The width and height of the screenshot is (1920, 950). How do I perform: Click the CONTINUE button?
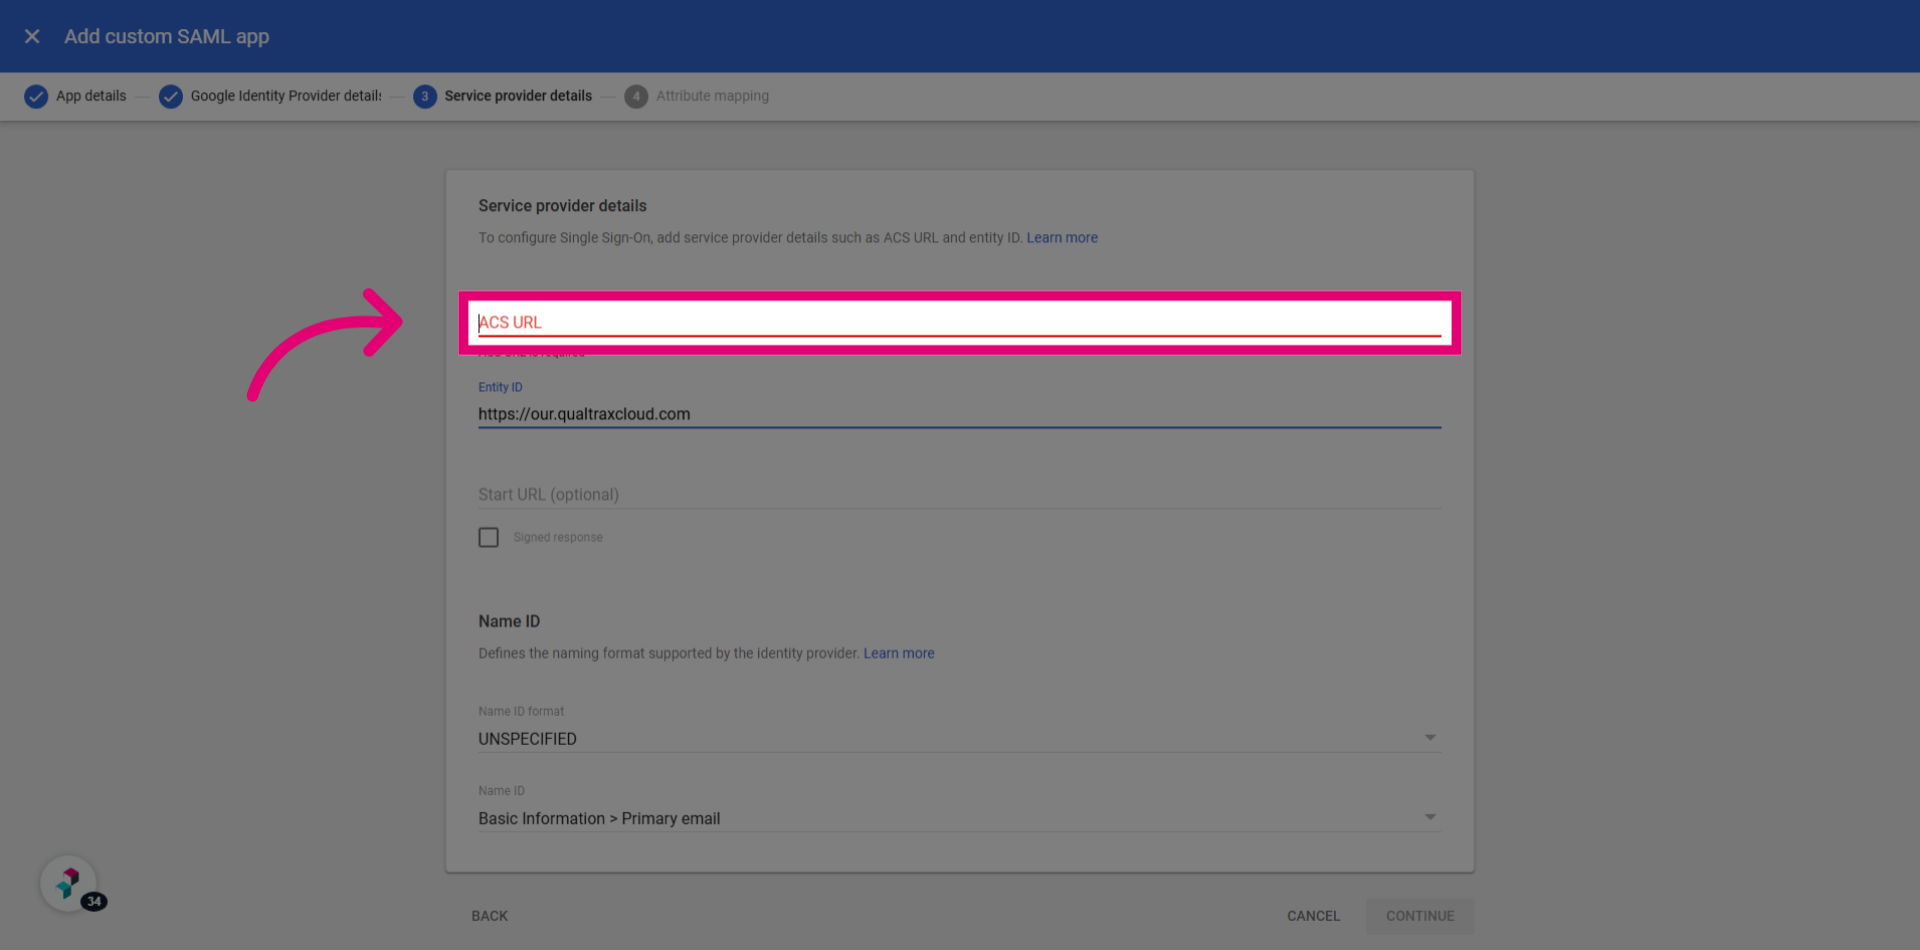click(1420, 916)
